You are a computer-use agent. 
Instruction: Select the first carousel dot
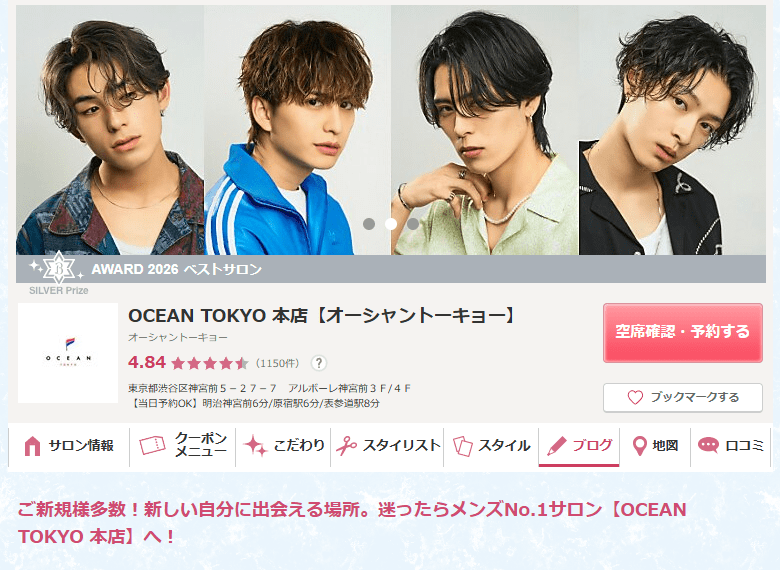[x=369, y=224]
